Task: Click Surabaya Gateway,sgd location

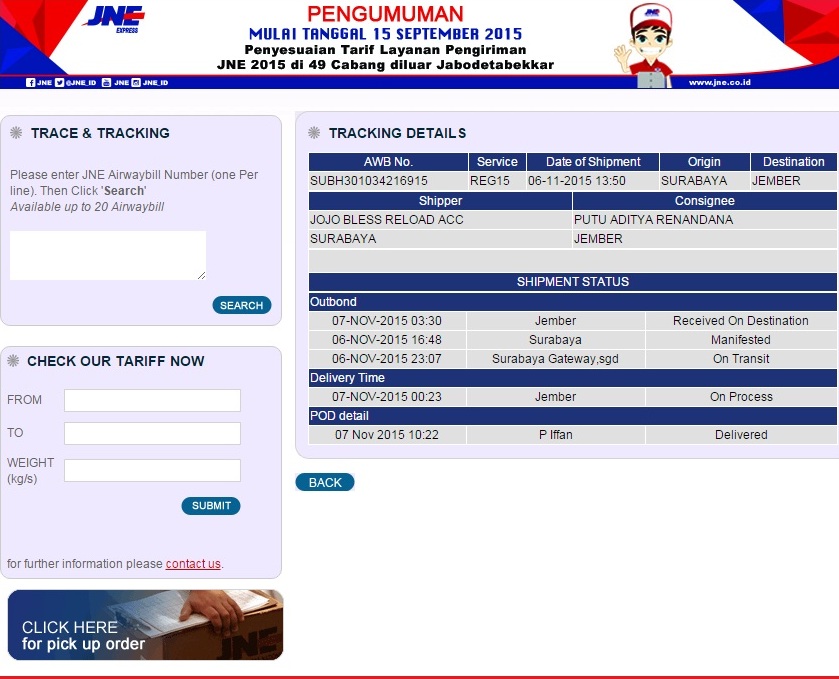Action: [x=555, y=358]
